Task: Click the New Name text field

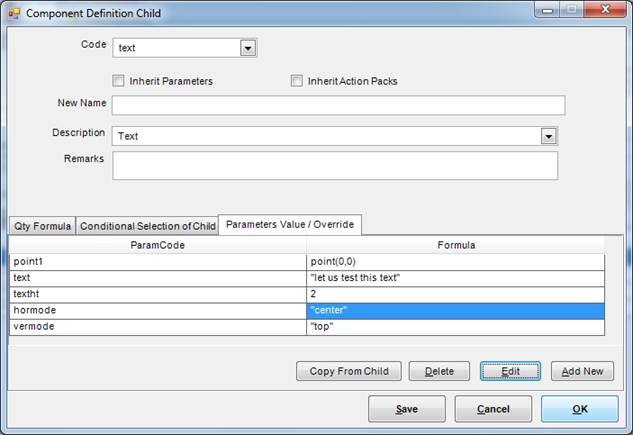Action: 338,106
